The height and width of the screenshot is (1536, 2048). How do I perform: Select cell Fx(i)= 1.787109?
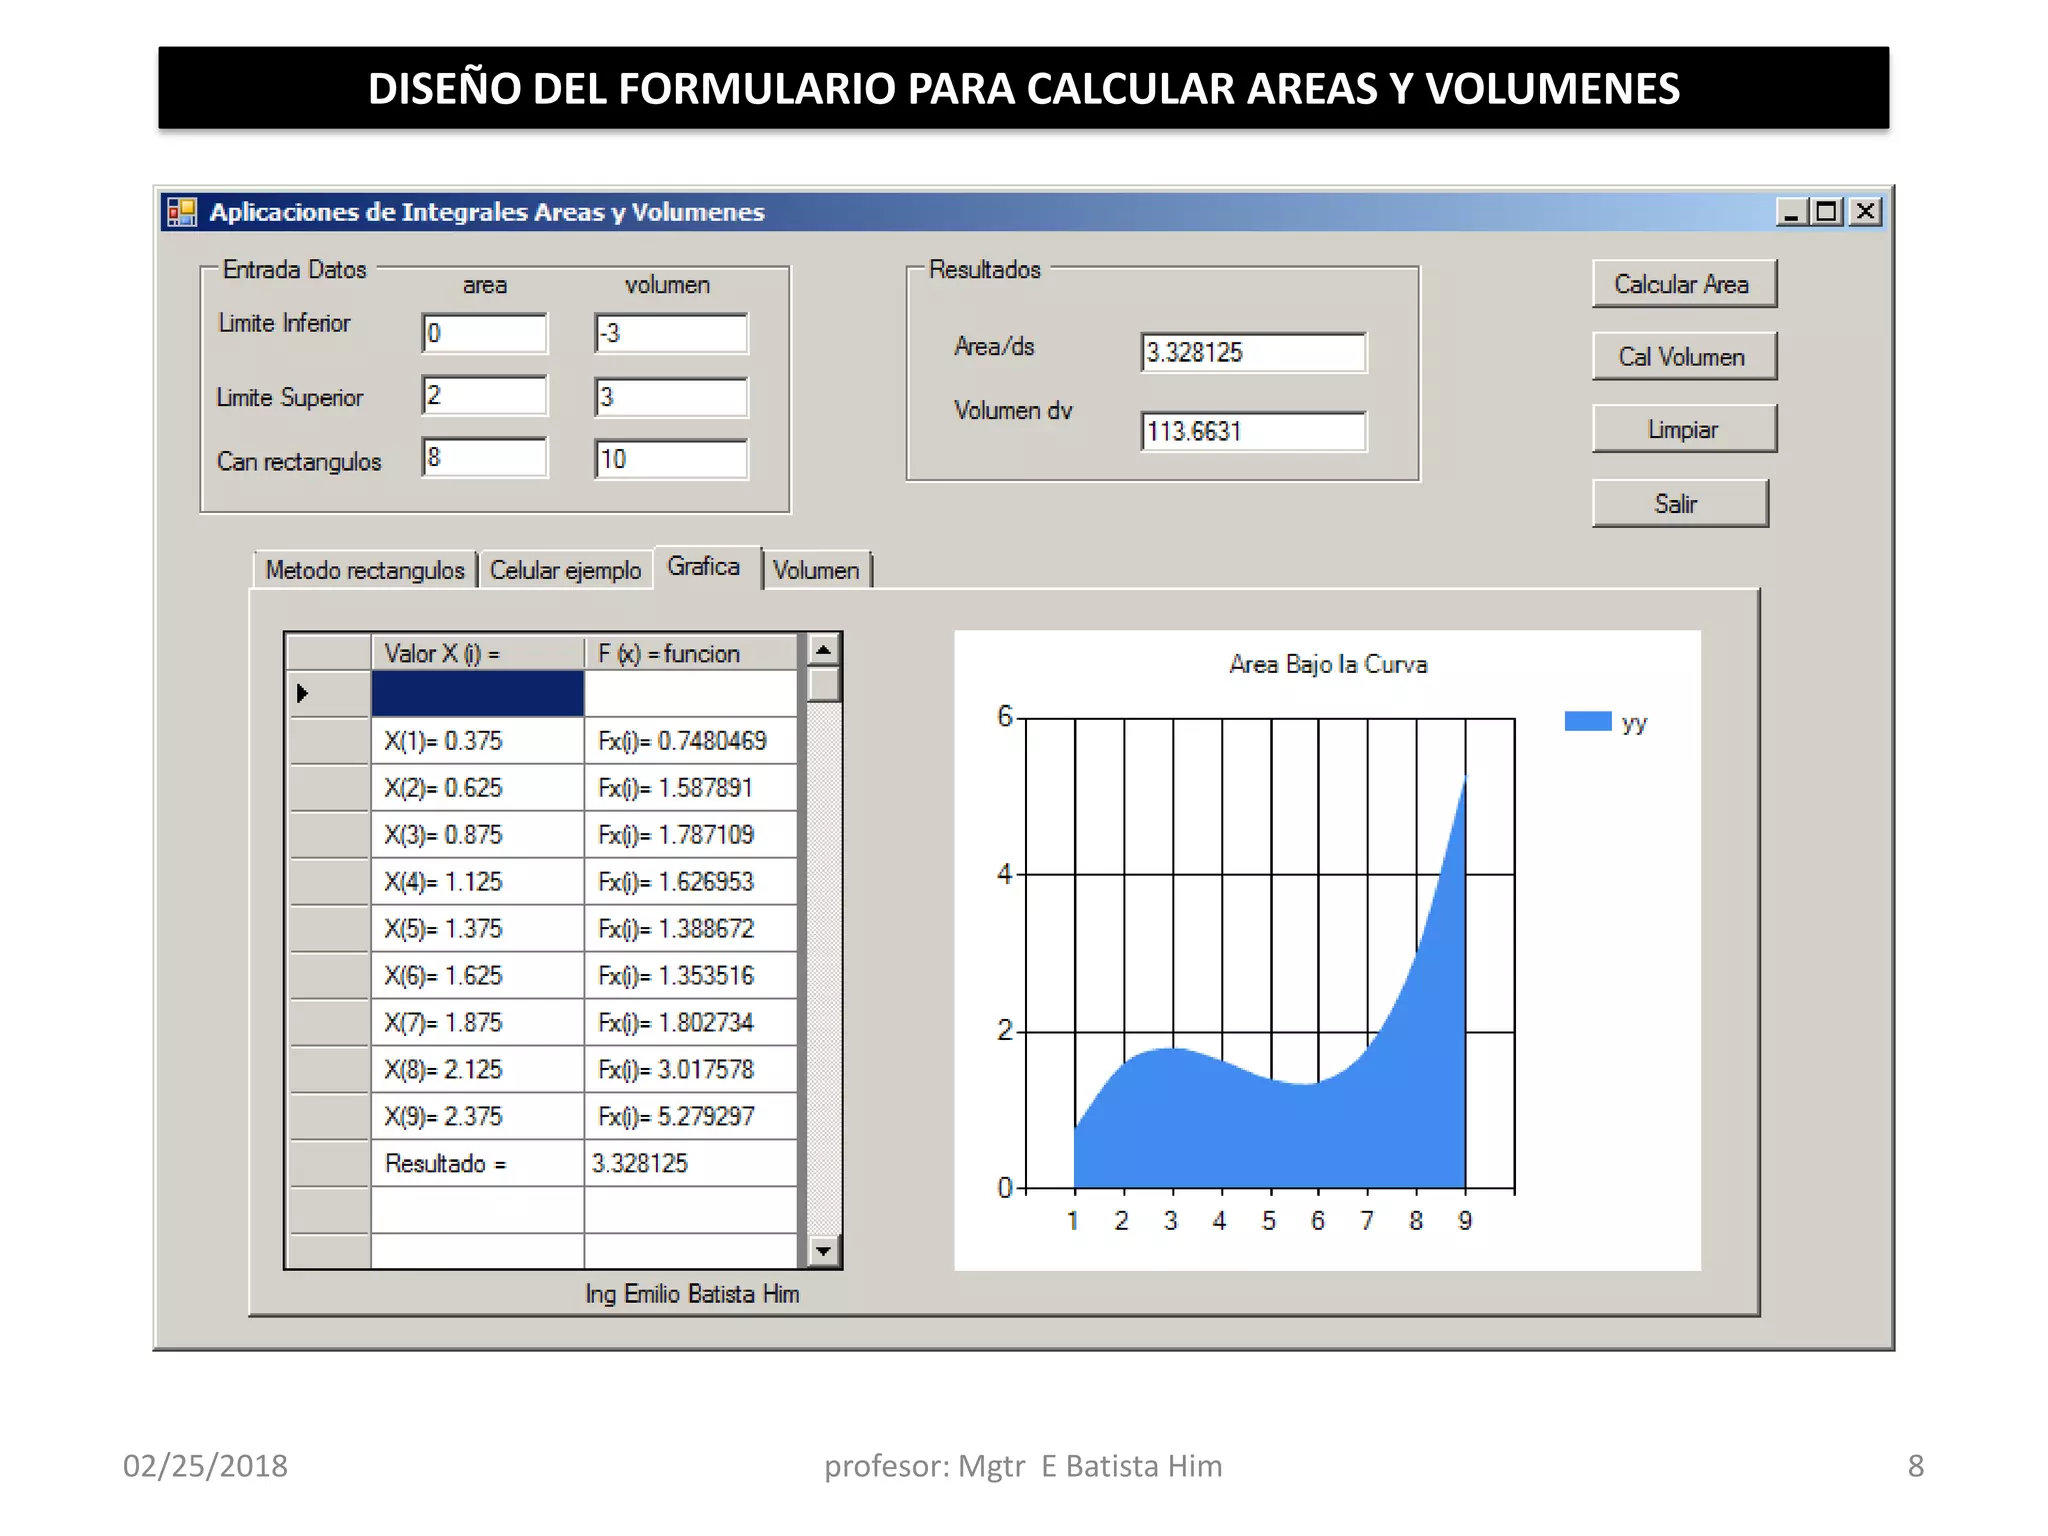click(690, 835)
